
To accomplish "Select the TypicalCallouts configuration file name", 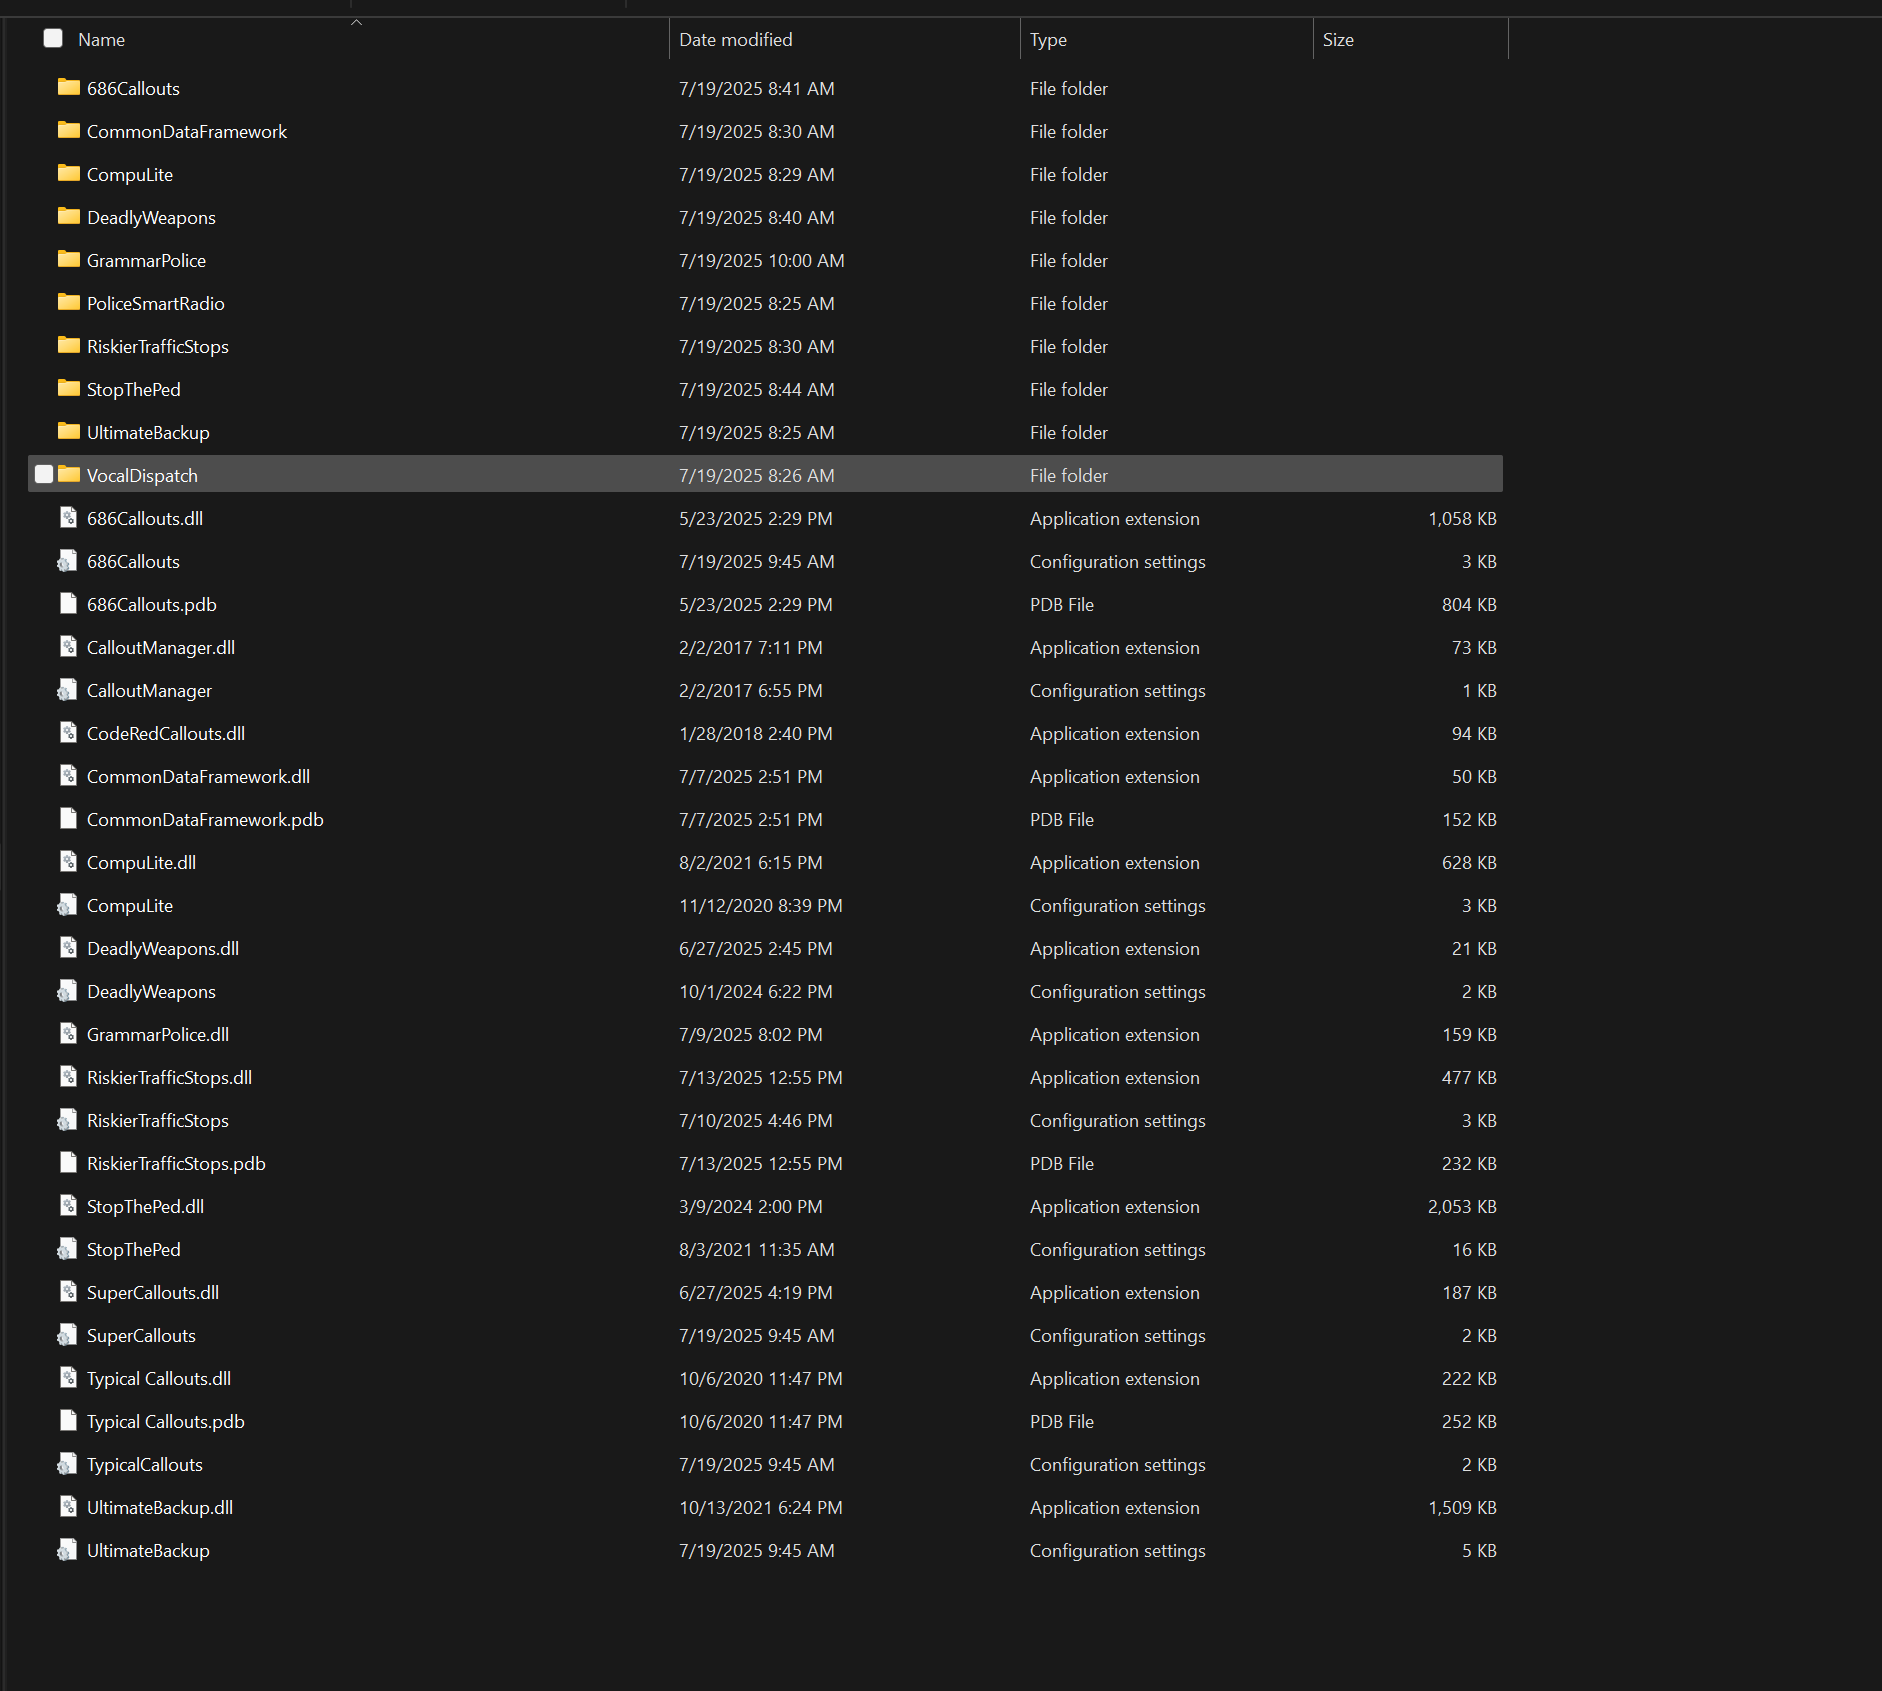I will (x=145, y=1465).
